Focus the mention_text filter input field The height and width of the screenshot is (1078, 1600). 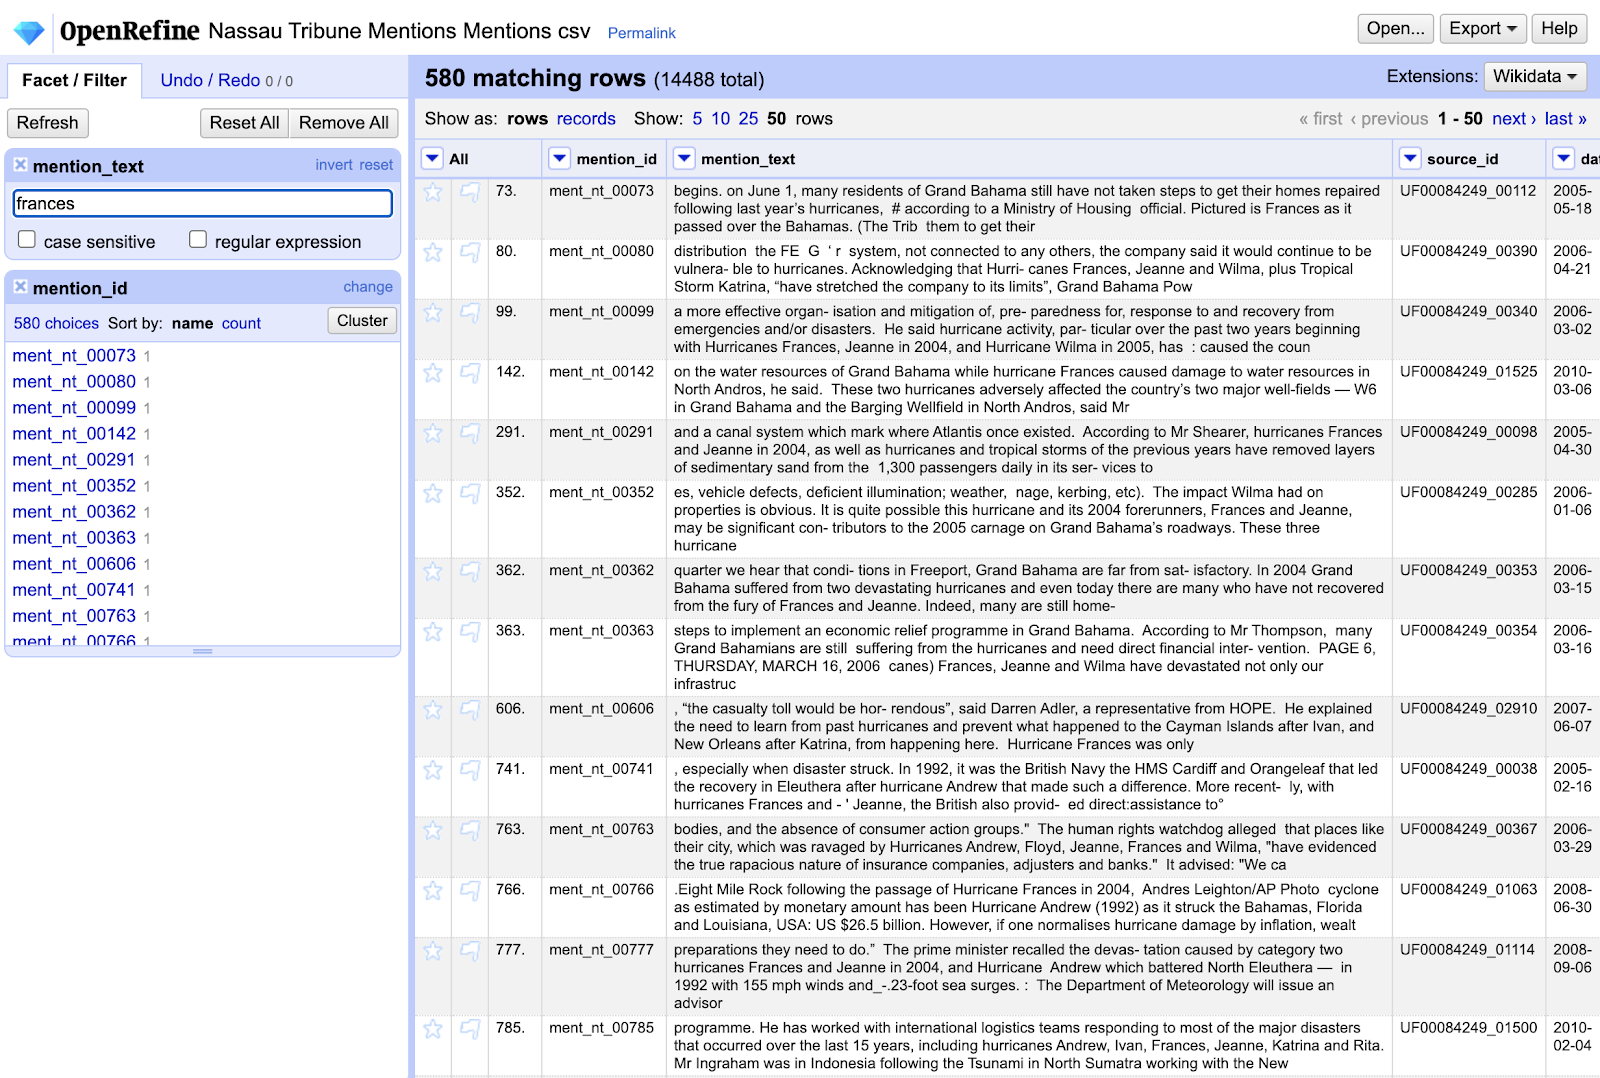[202, 203]
